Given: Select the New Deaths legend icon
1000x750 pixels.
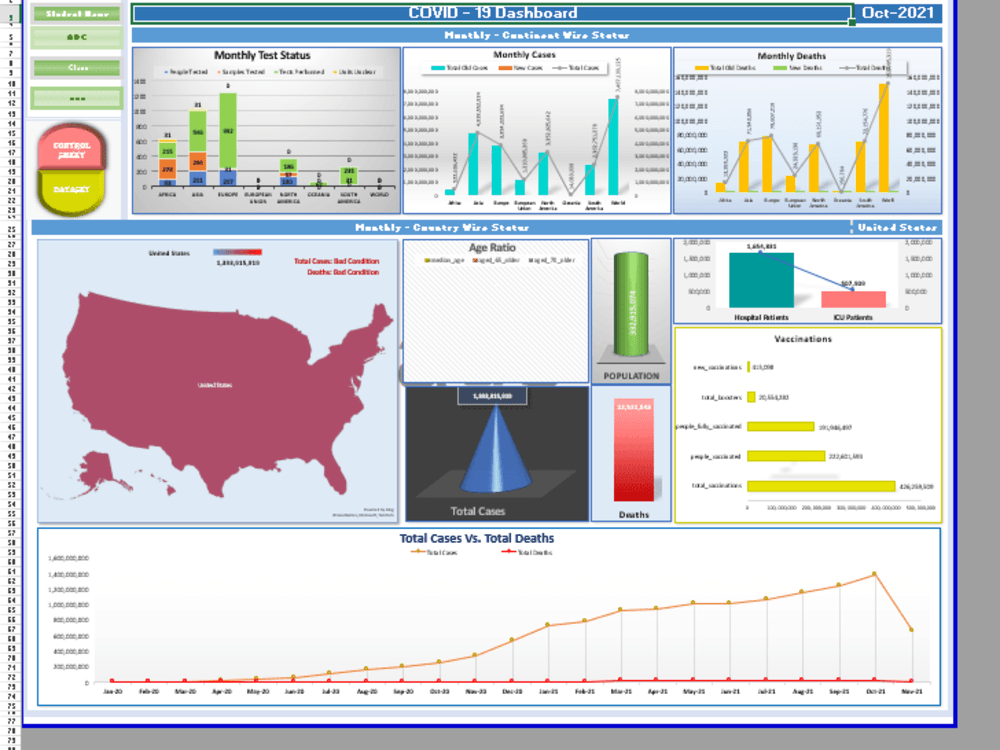Looking at the screenshot, I should pyautogui.click(x=778, y=66).
